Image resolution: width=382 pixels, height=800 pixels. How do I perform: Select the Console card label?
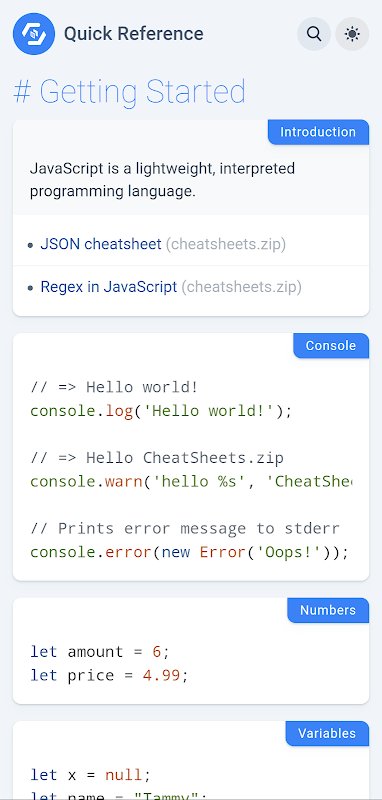(x=331, y=346)
